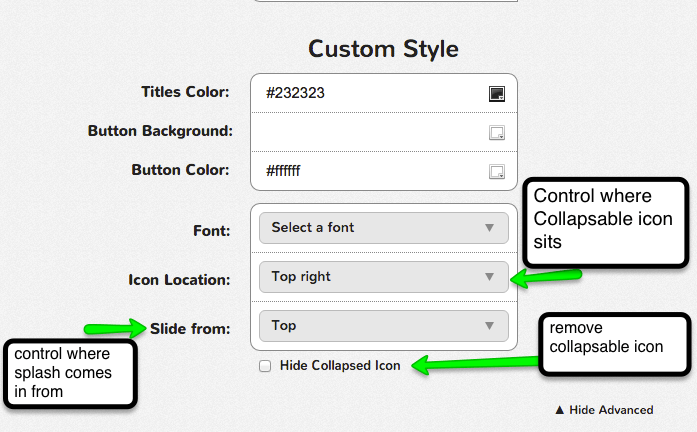Viewport: 697px width, 432px height.
Task: Click the triangle icon beside Hide Advanced
Action: click(x=560, y=410)
